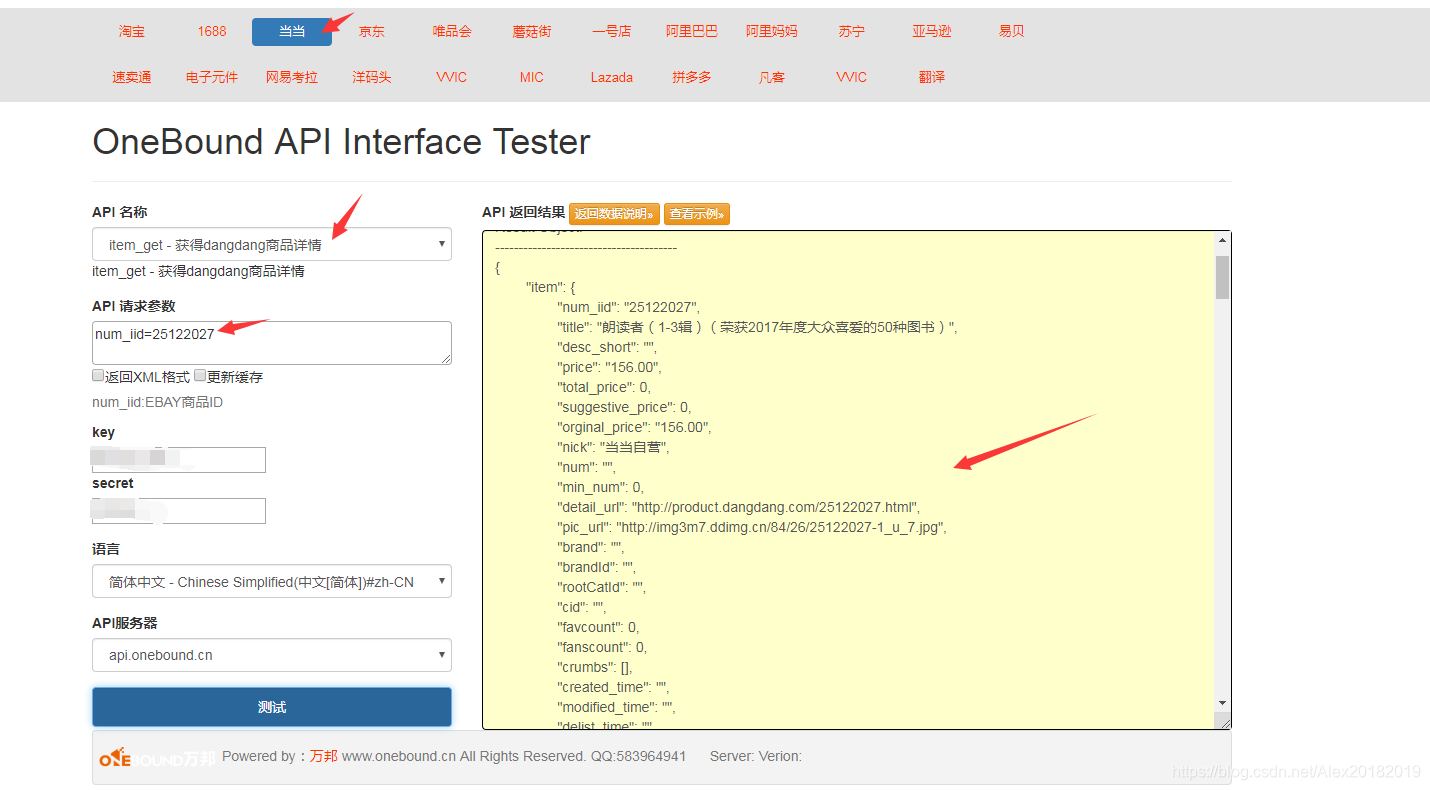Open the Lazada platform link
This screenshot has height=790, width=1430.
(x=612, y=77)
